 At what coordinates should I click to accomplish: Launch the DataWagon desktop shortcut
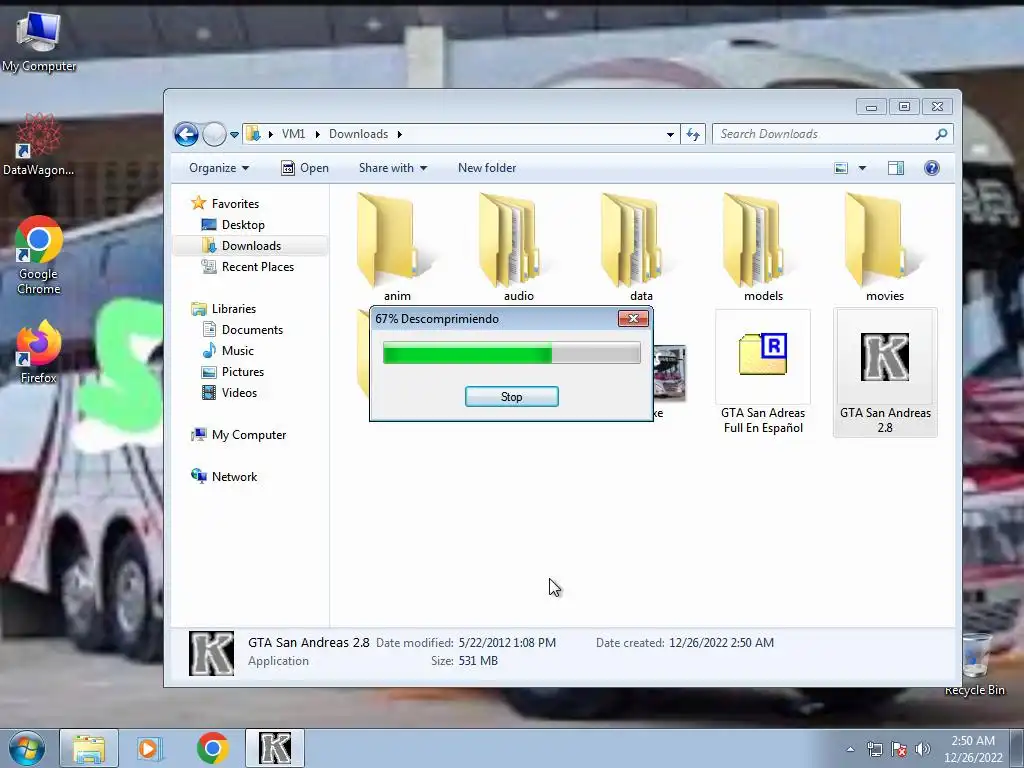(x=39, y=145)
